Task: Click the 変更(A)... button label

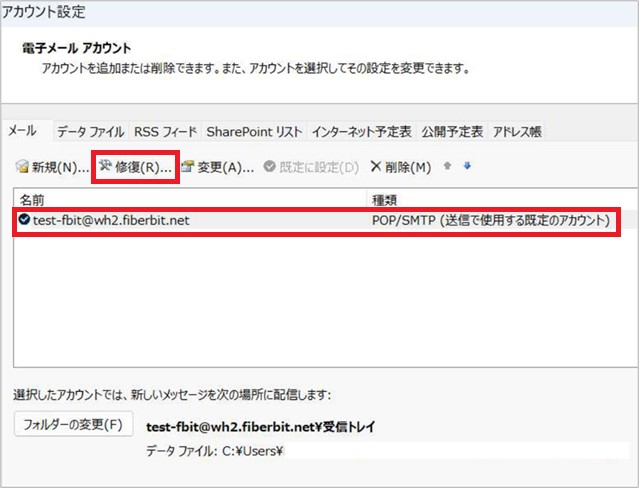Action: coord(225,167)
